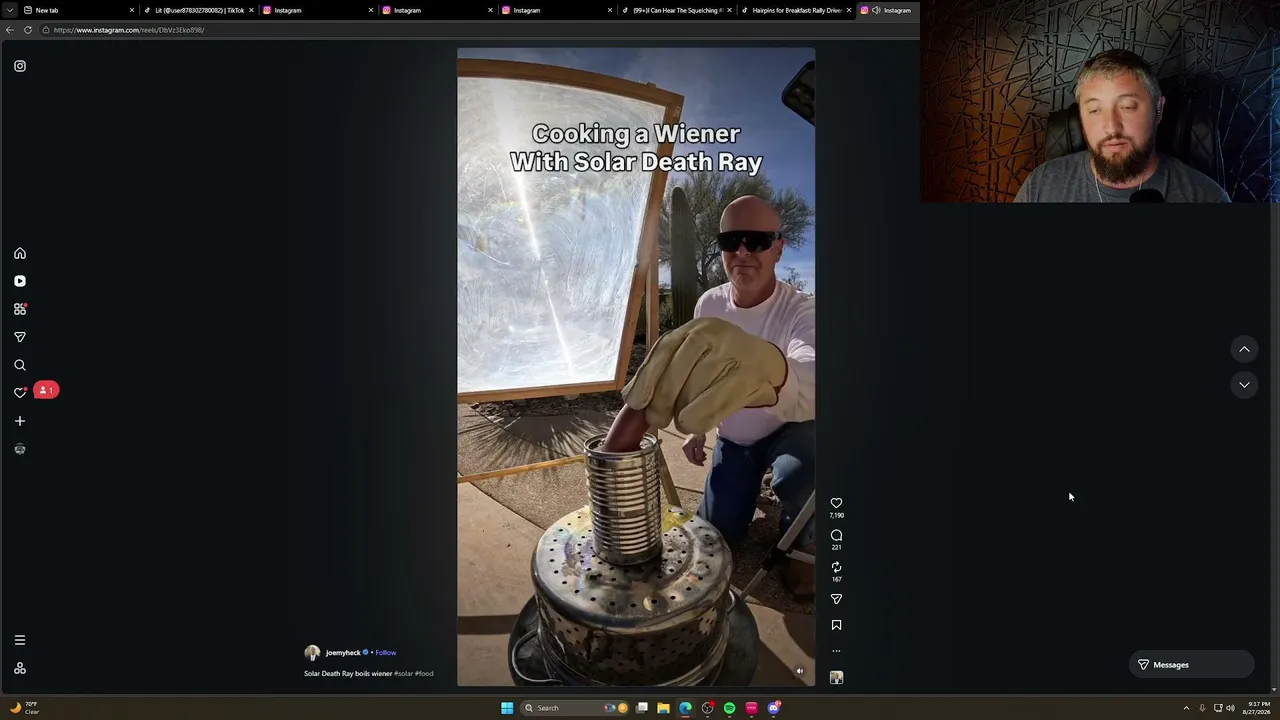Open volume control in system tray
1280x720 pixels.
[1230, 708]
